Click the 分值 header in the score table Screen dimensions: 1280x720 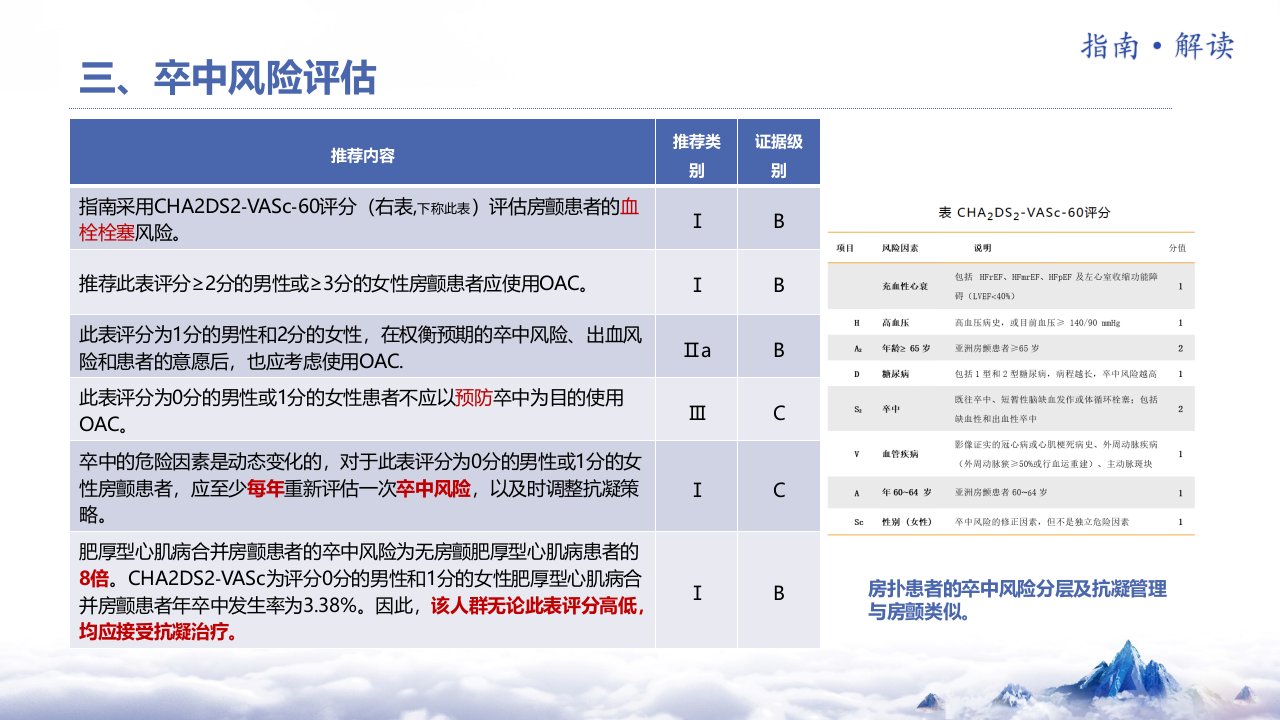coord(1177,247)
